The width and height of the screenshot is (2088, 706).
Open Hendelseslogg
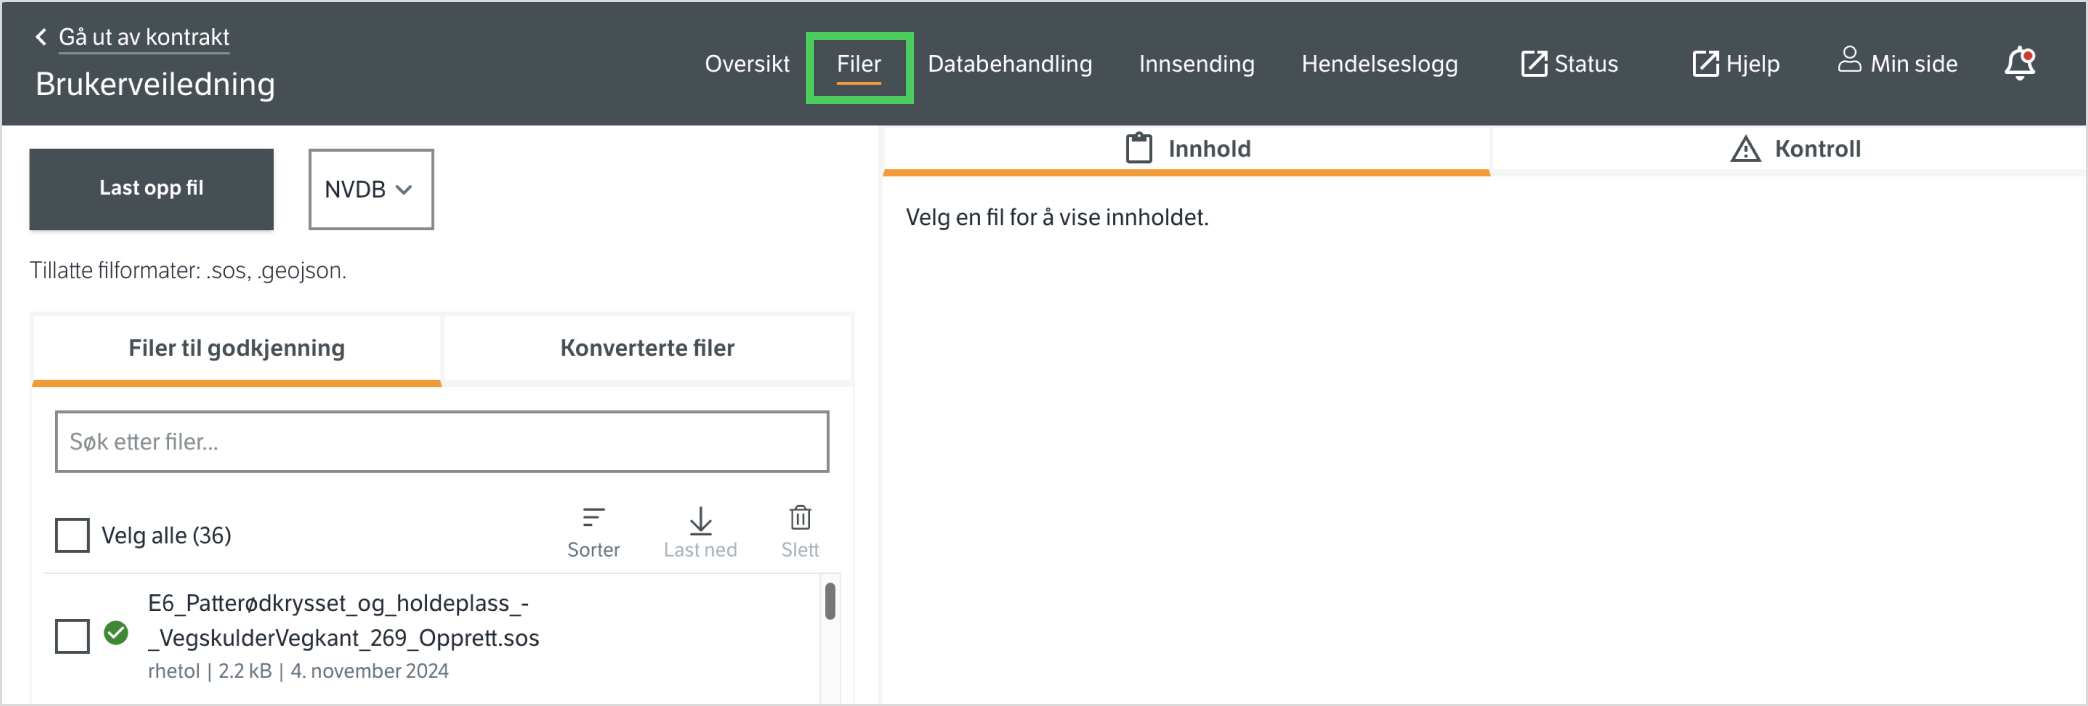(1379, 64)
